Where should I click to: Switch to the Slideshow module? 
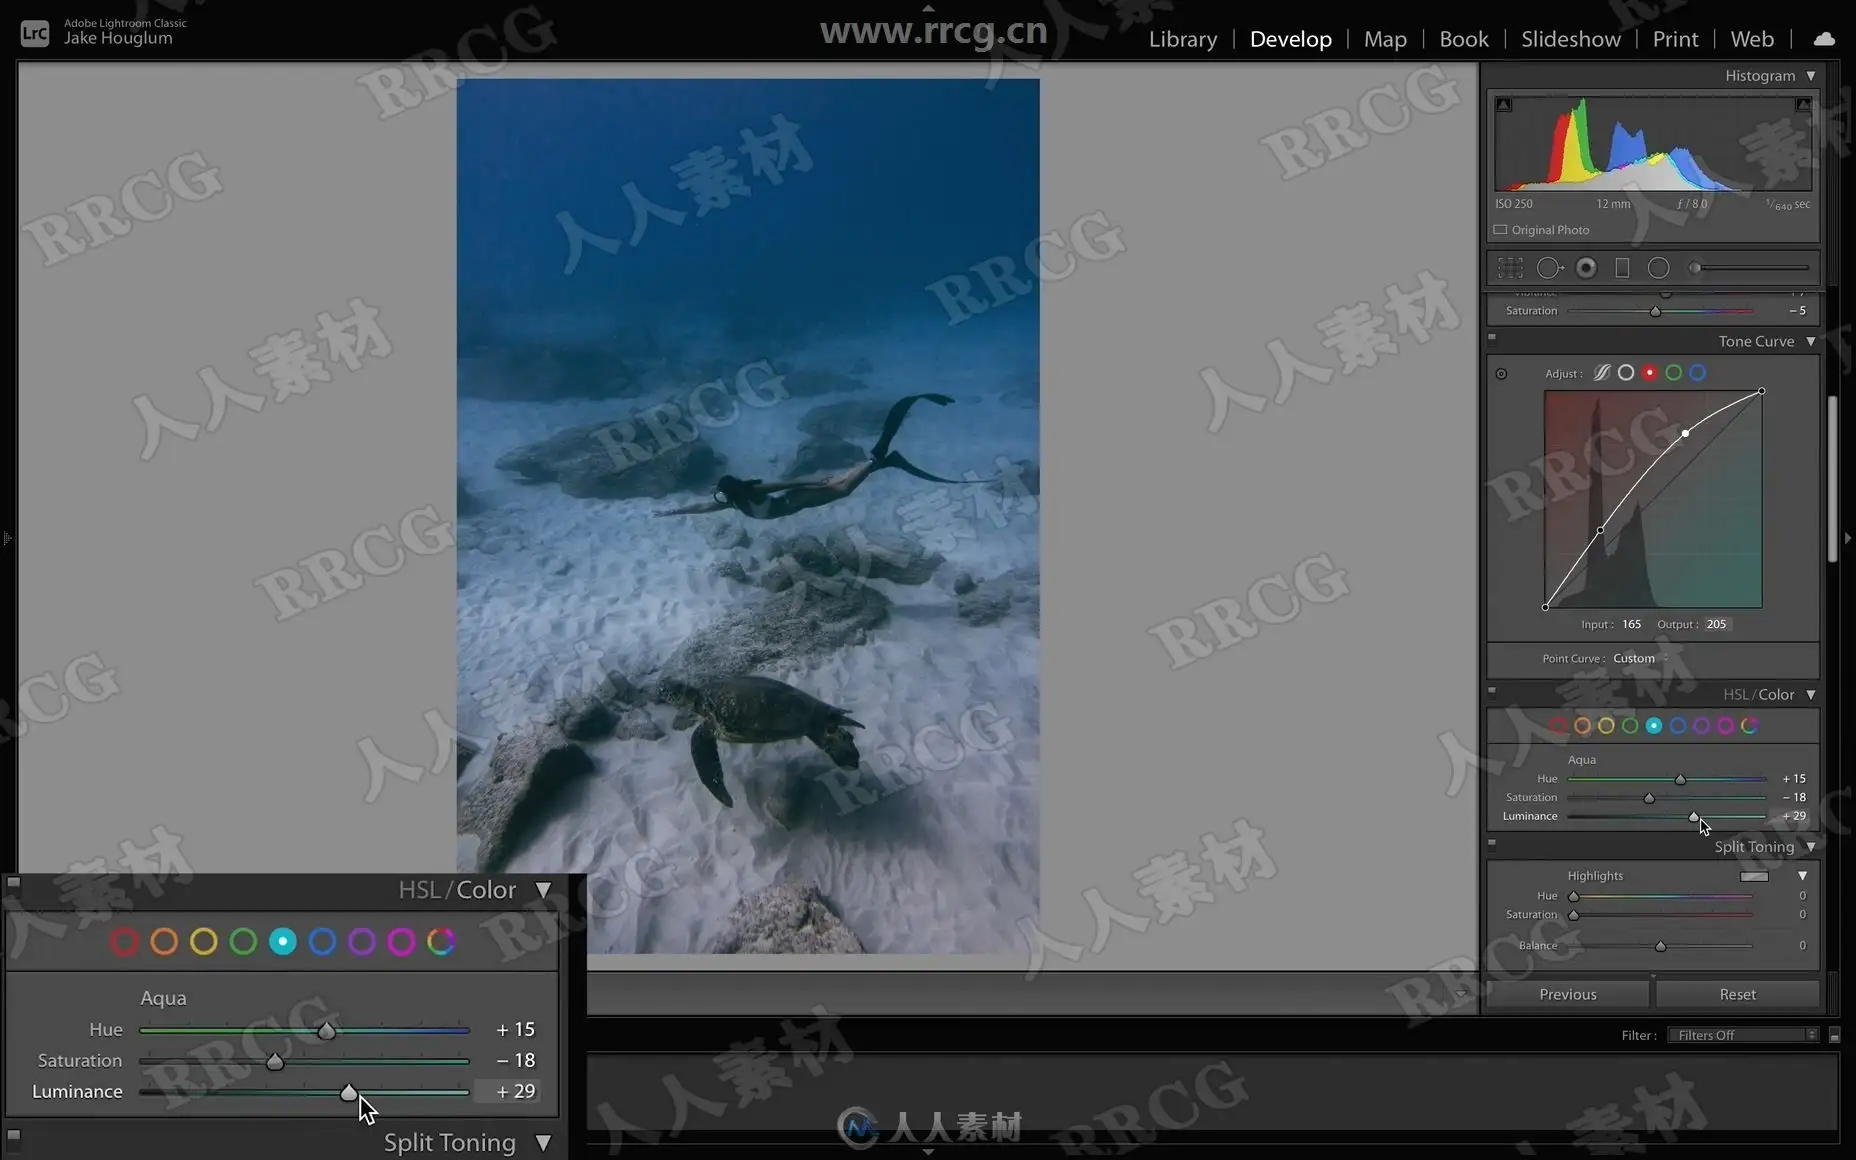[1571, 39]
